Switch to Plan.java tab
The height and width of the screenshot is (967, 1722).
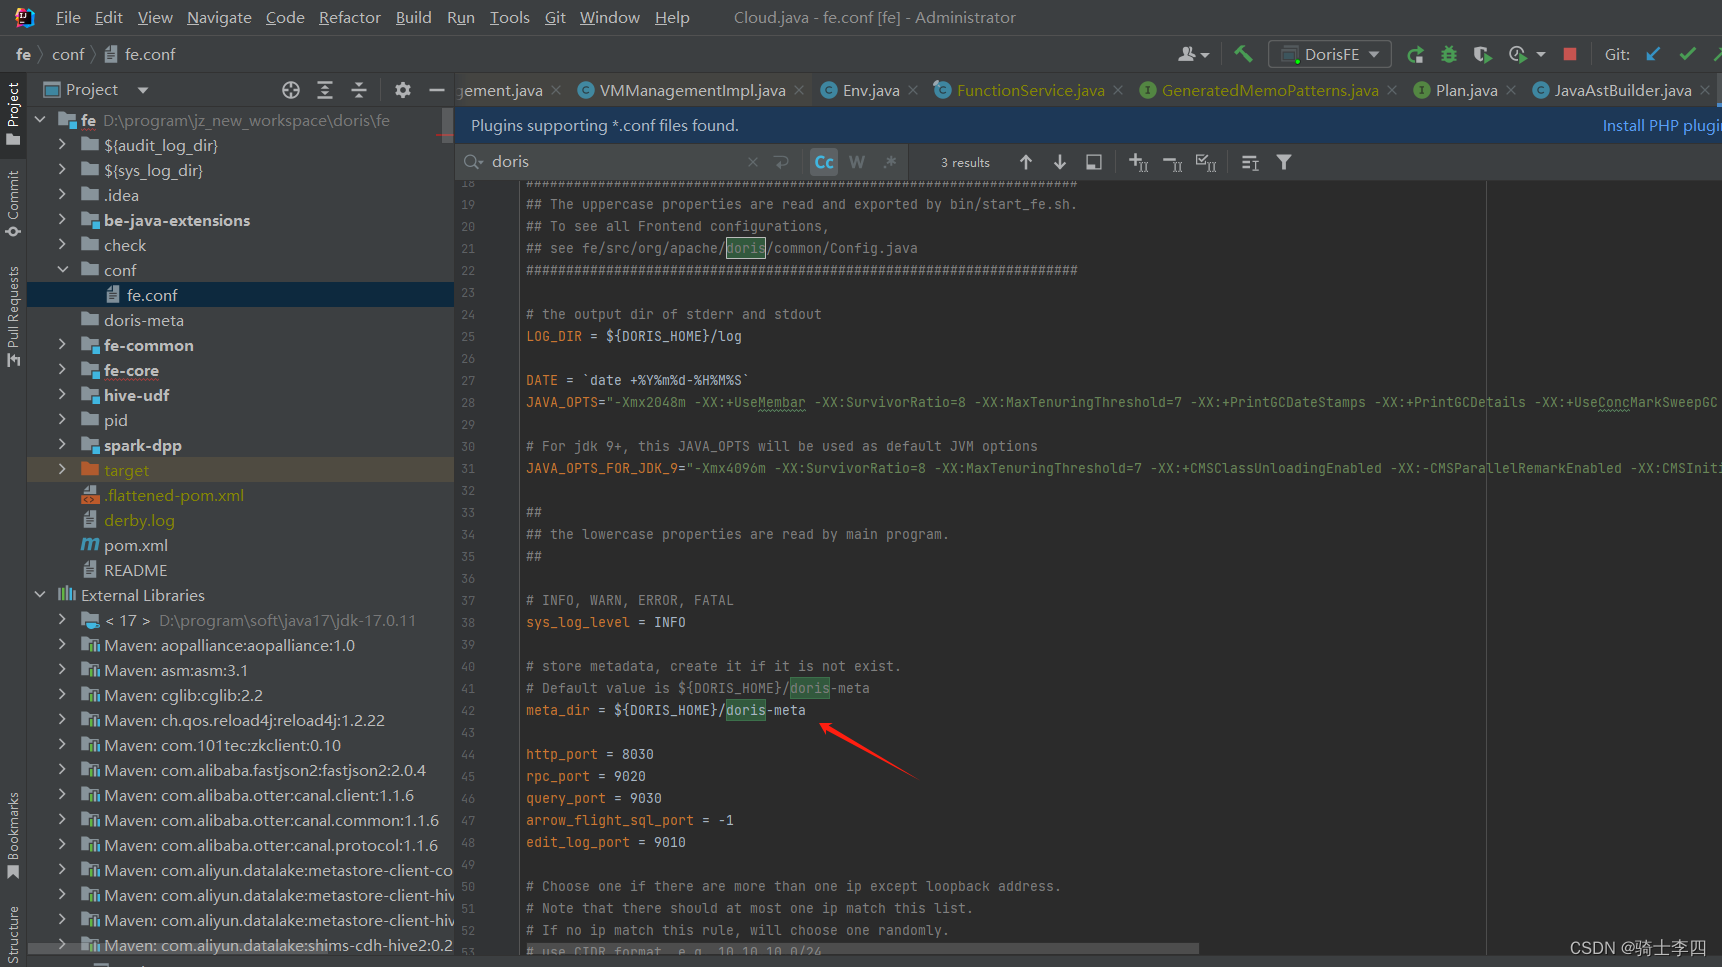pyautogui.click(x=1466, y=90)
